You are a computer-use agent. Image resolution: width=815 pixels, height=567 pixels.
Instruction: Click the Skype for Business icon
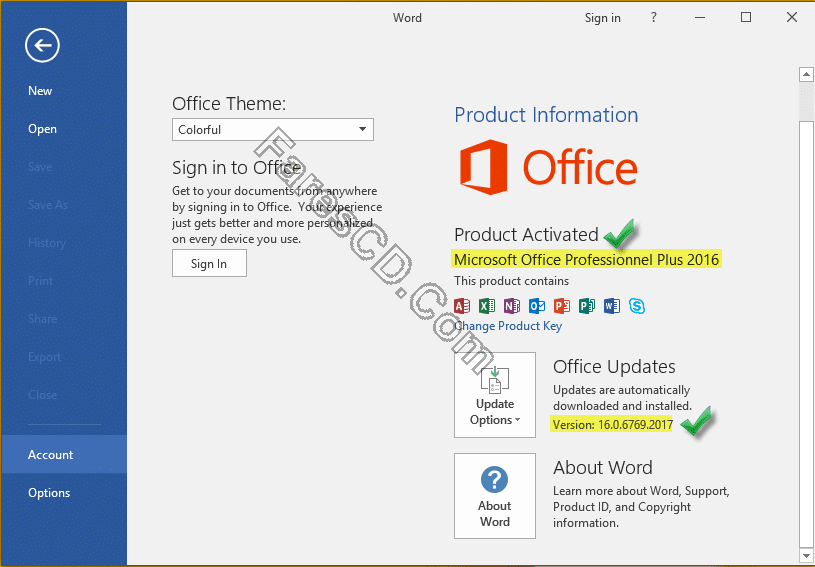[637, 306]
